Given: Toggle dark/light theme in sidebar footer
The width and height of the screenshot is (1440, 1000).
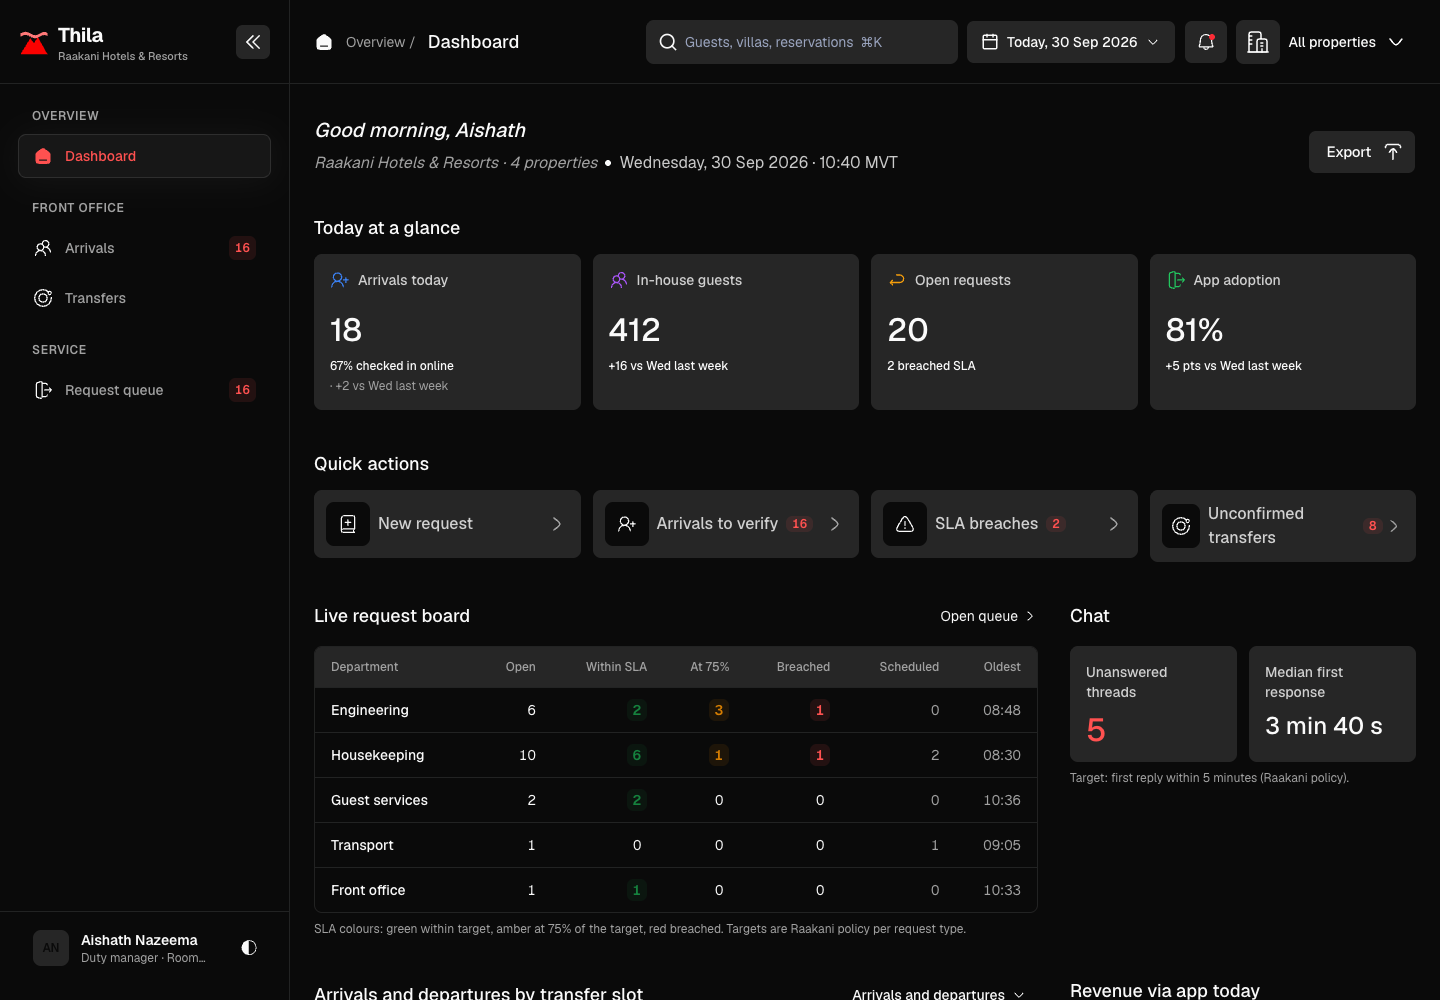Looking at the screenshot, I should click(249, 947).
